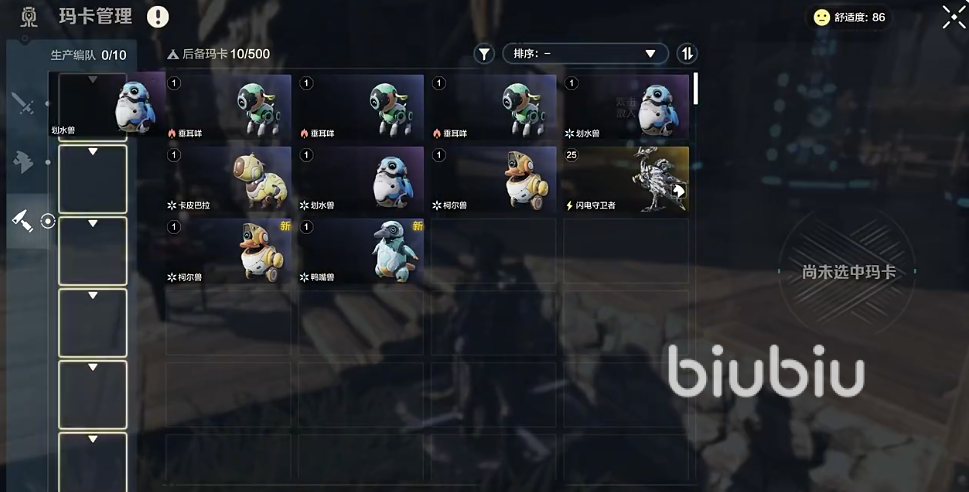Screen dimensions: 969x492
Task: Click the 后备玛卡 10/500 header
Action: click(218, 54)
